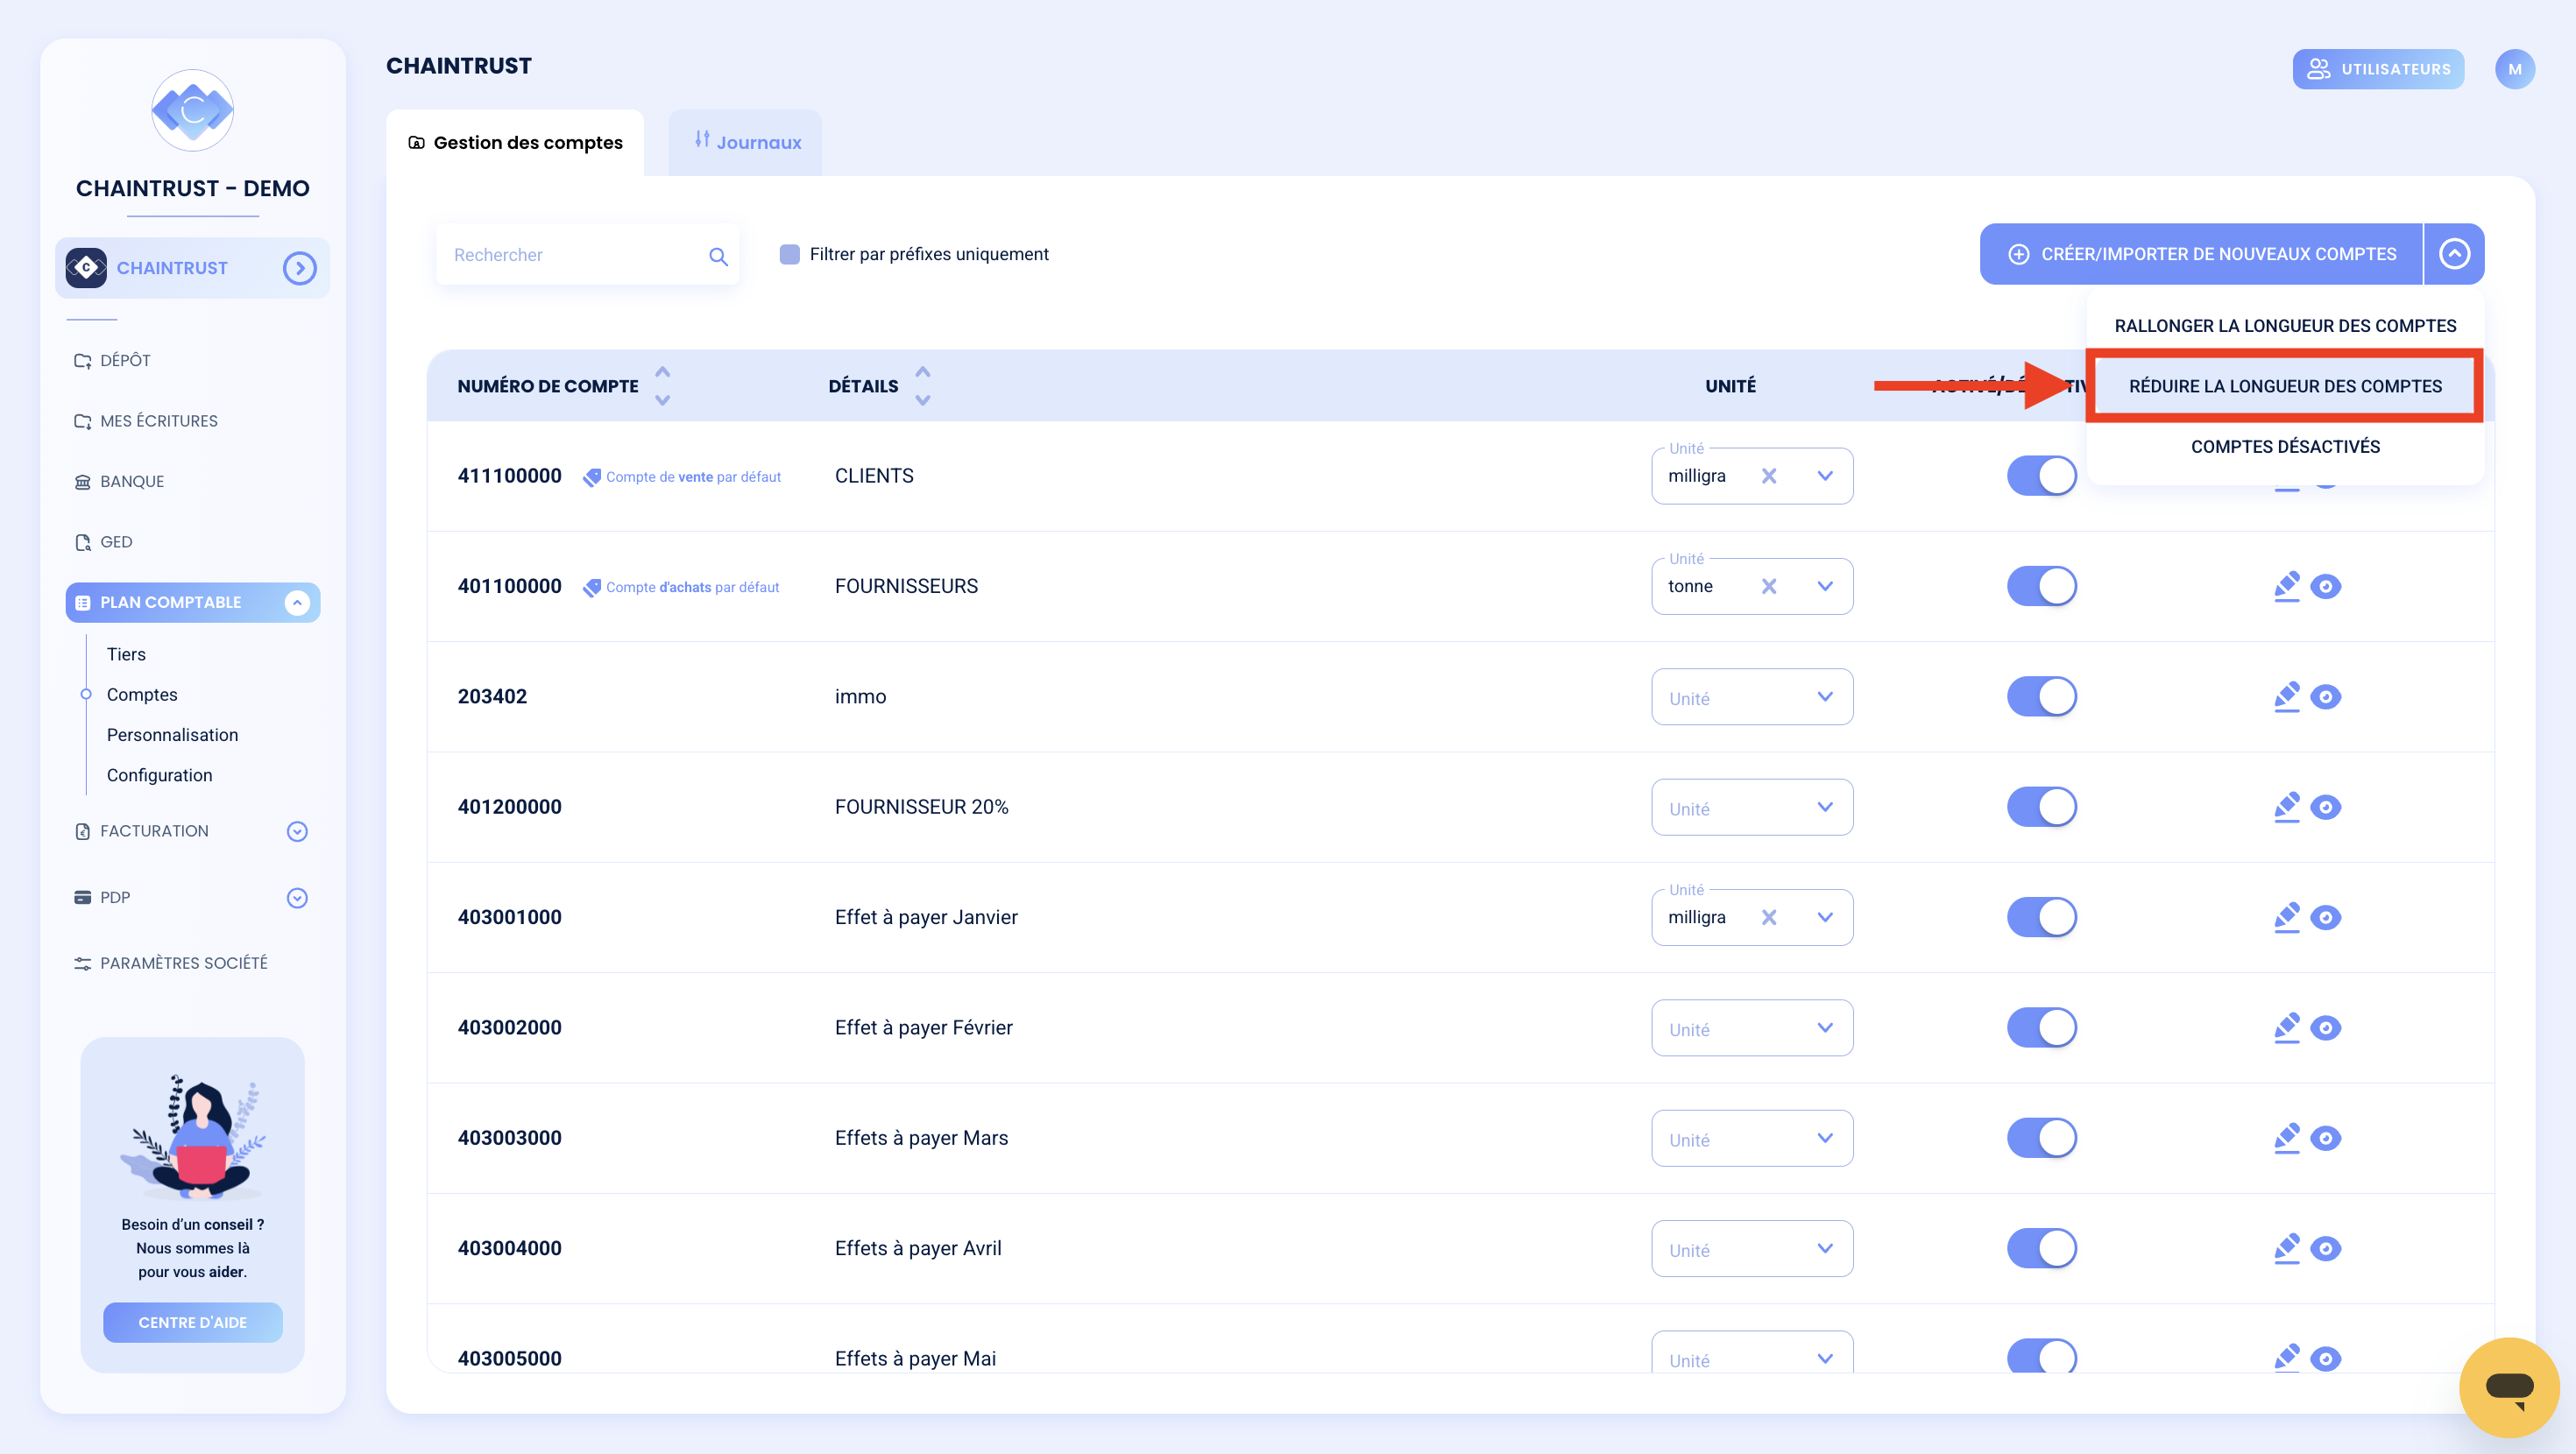Click the Chaintrust arrow circle icon
2576x1454 pixels.
(x=299, y=268)
